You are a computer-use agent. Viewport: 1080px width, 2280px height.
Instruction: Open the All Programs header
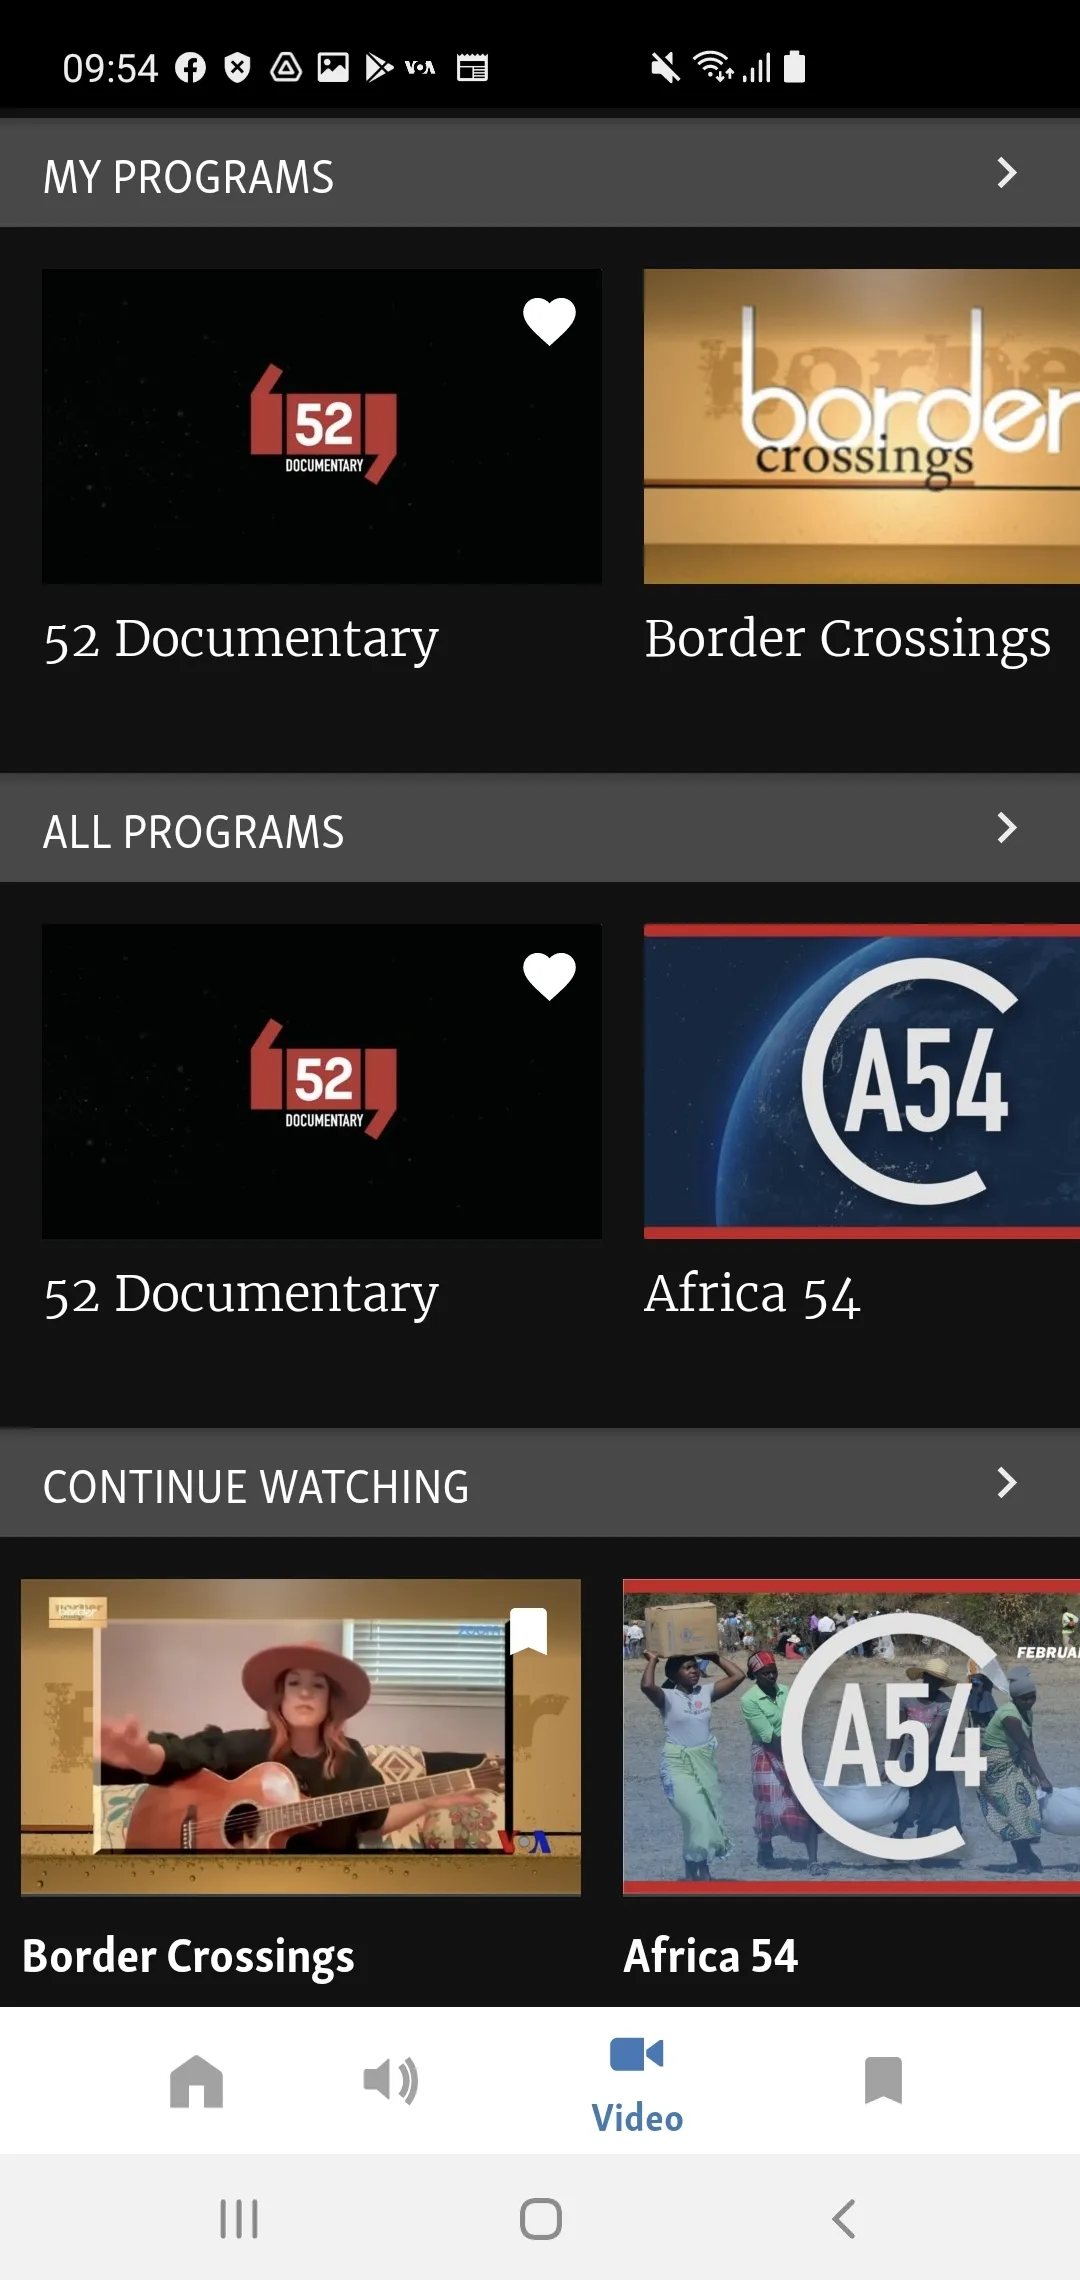click(540, 829)
